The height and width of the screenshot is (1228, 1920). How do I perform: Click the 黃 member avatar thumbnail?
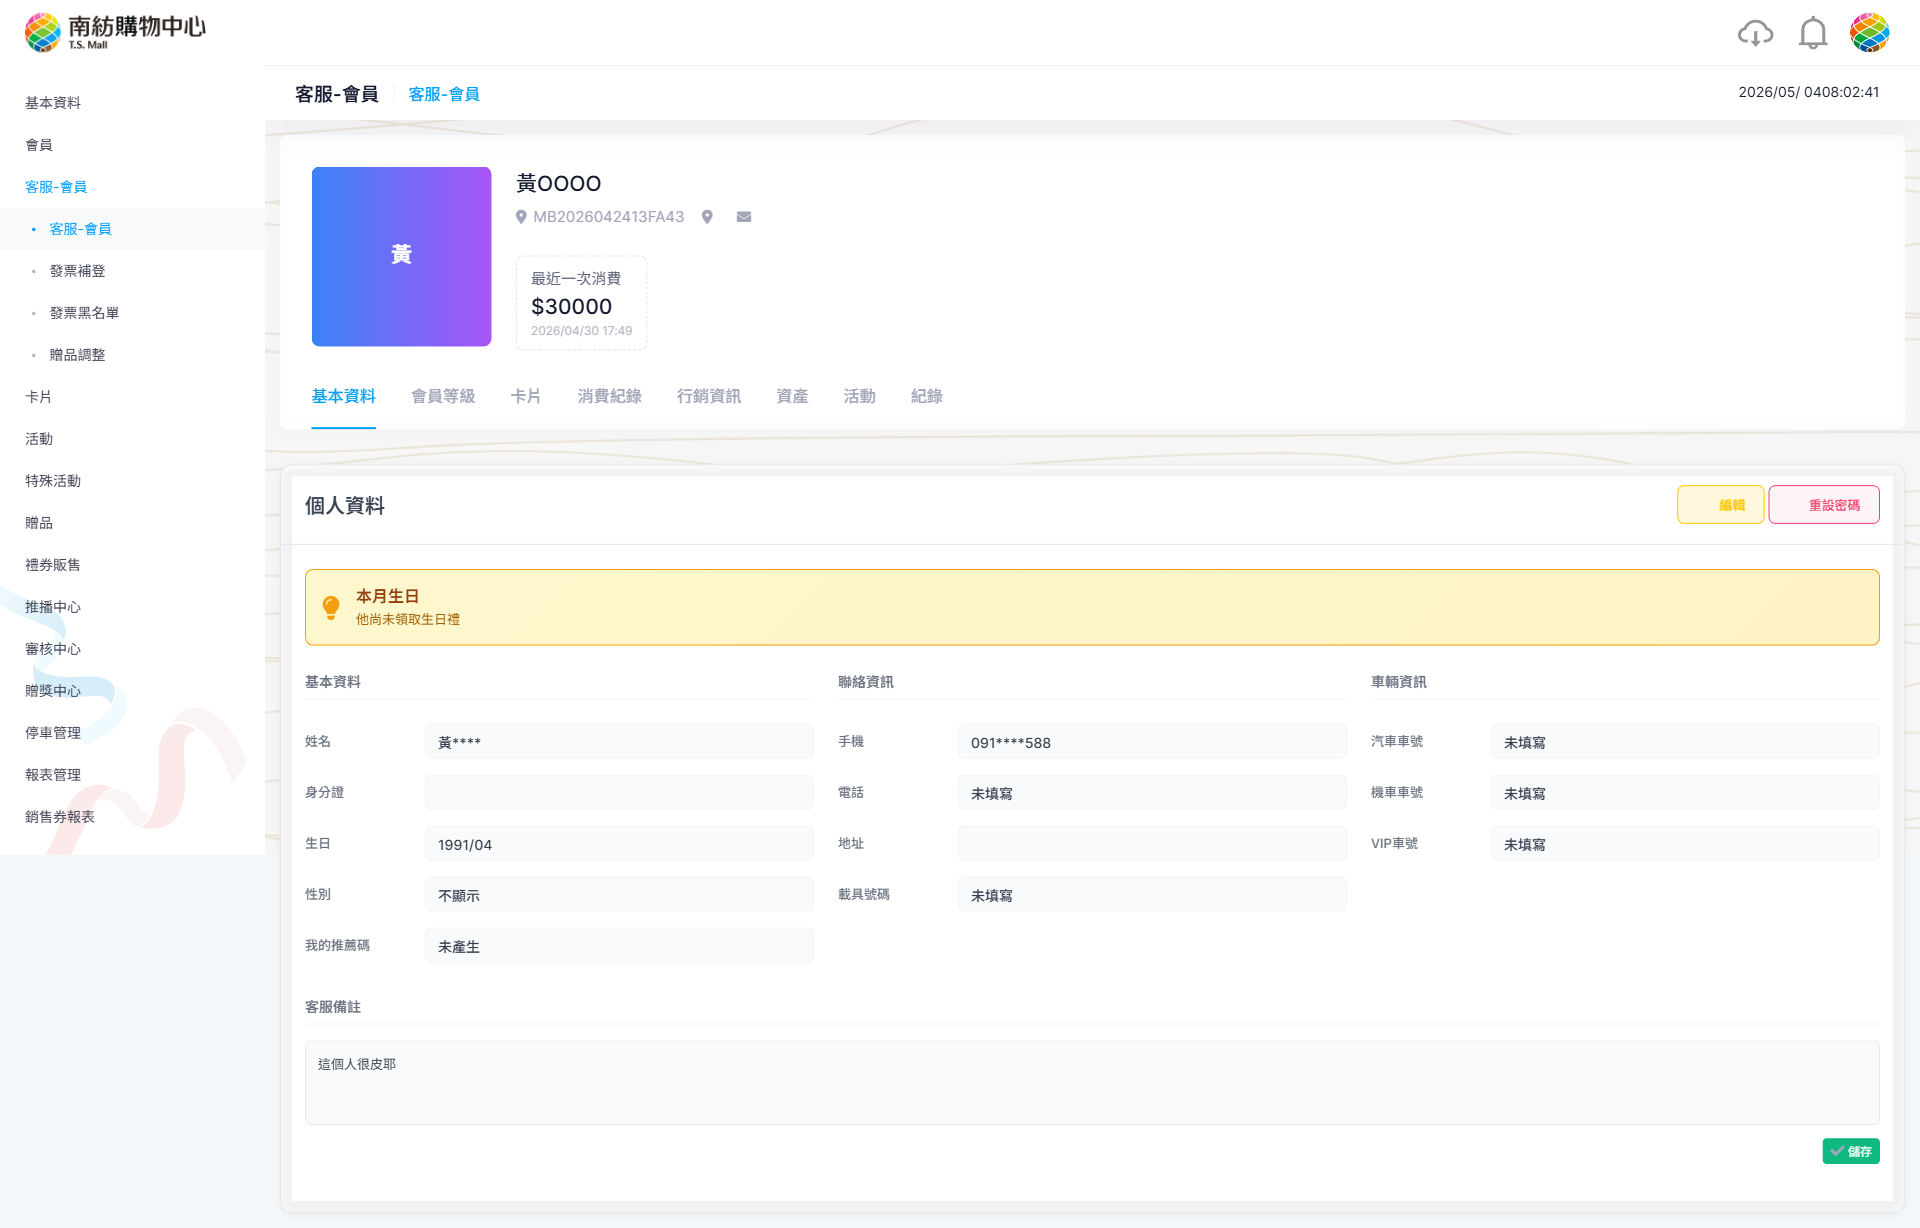tap(401, 256)
